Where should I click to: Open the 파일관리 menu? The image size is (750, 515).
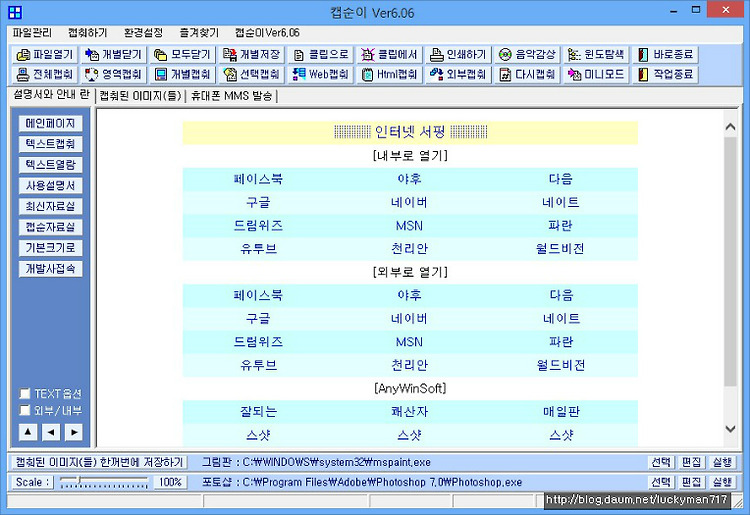[x=32, y=33]
